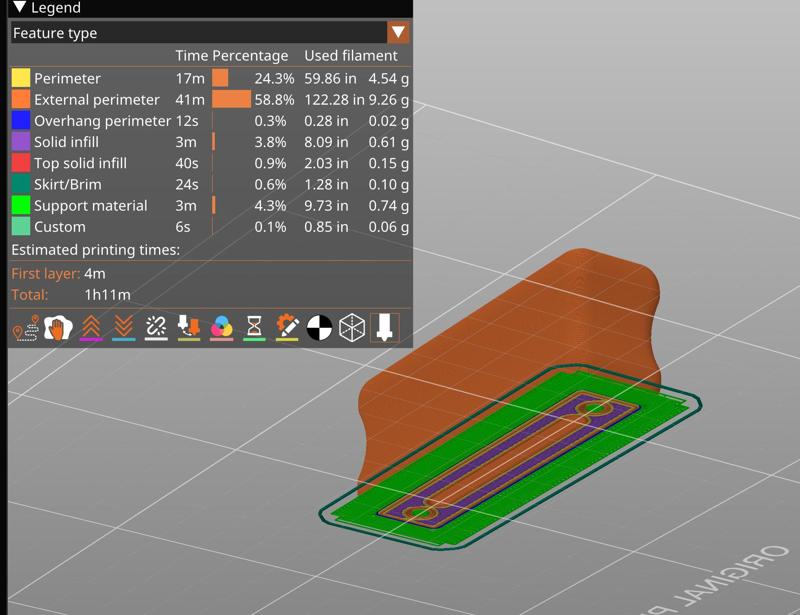Click the Skirt/Brim label
Viewport: 800px width, 615px height.
coord(67,185)
